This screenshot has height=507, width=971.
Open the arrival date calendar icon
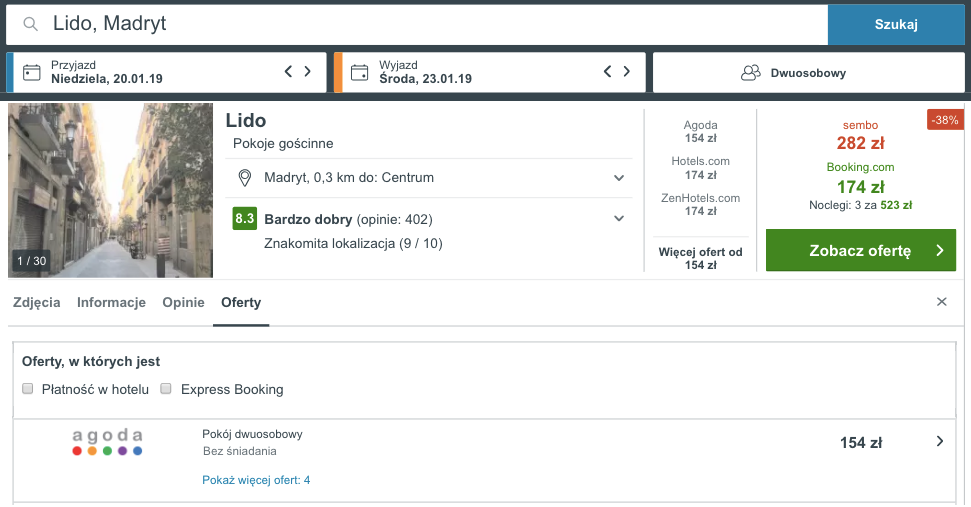[x=32, y=72]
